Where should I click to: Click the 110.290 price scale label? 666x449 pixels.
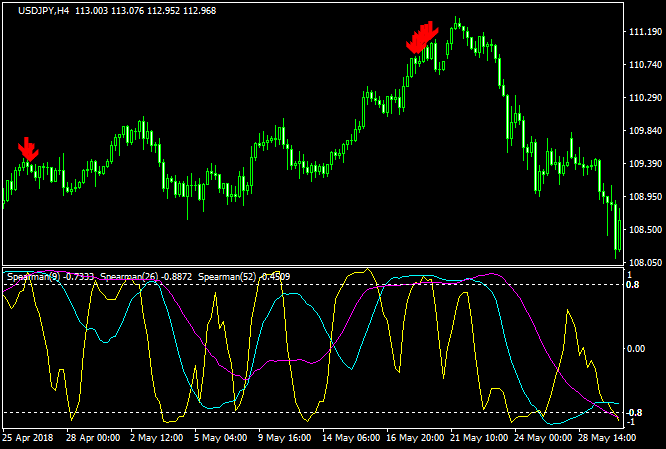[645, 98]
